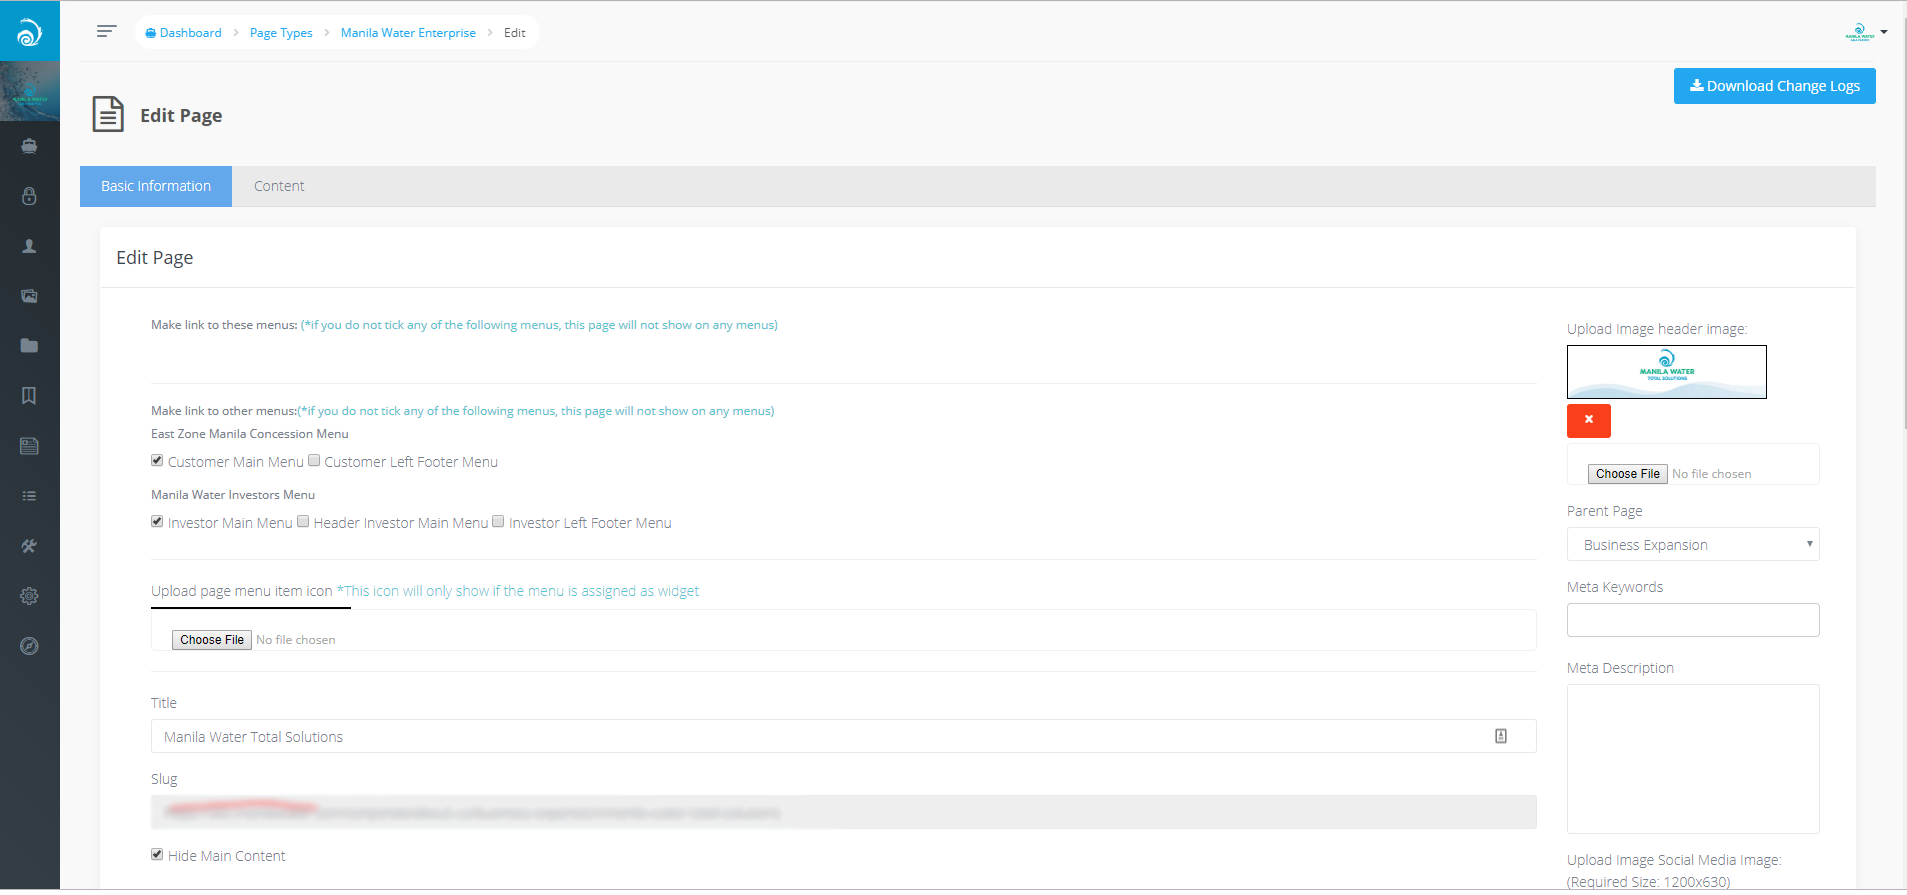Click the Edit Page document icon

[108, 114]
